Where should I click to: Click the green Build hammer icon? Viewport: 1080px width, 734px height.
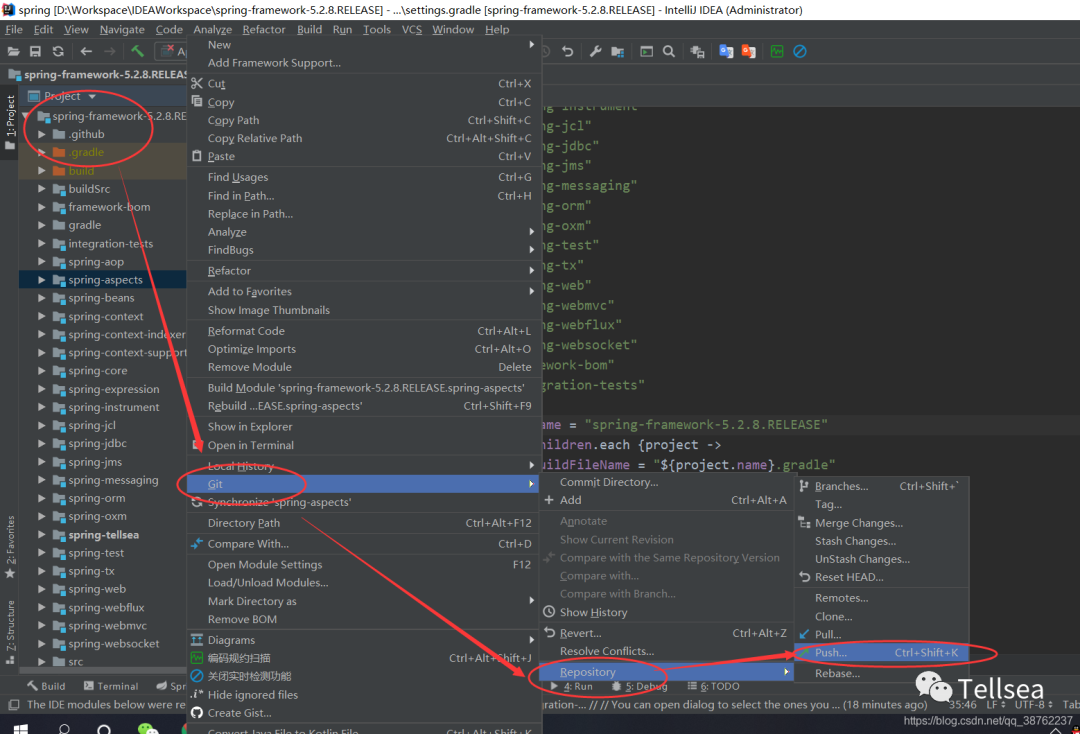point(137,51)
